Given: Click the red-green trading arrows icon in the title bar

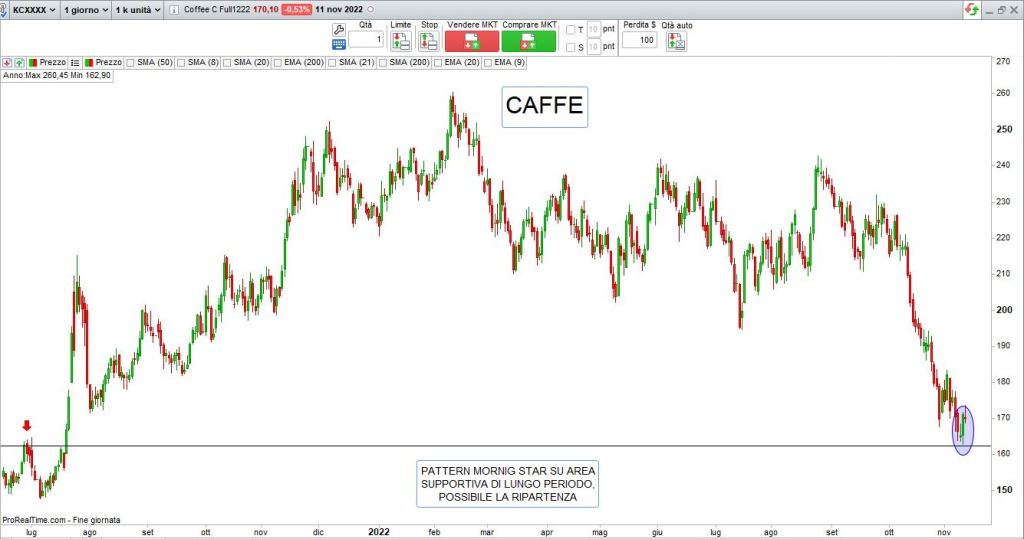Looking at the screenshot, I should coord(972,9).
